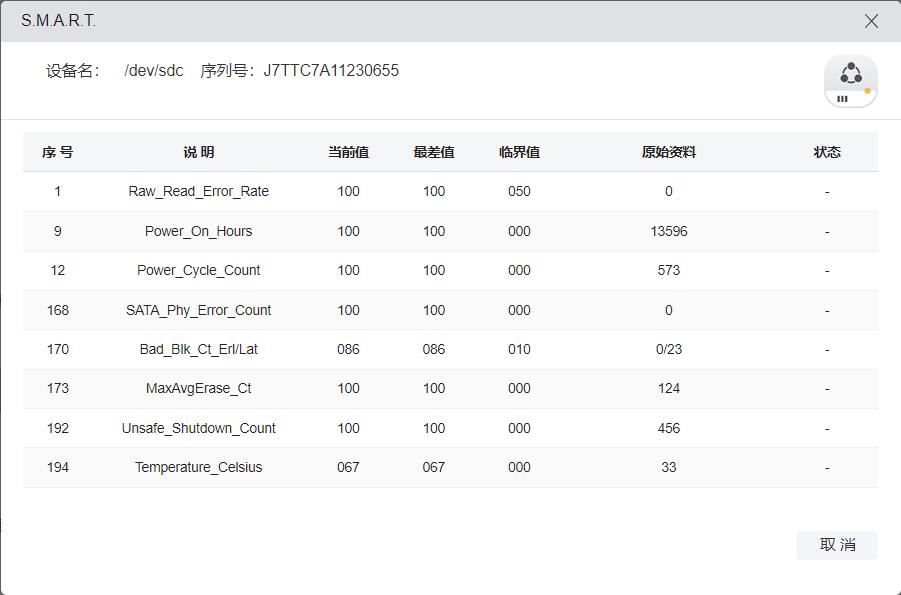Screen dimensions: 901x595
Task: Select the Bad_Blk_Ct_Erl/Lat attribute
Action: click(198, 349)
